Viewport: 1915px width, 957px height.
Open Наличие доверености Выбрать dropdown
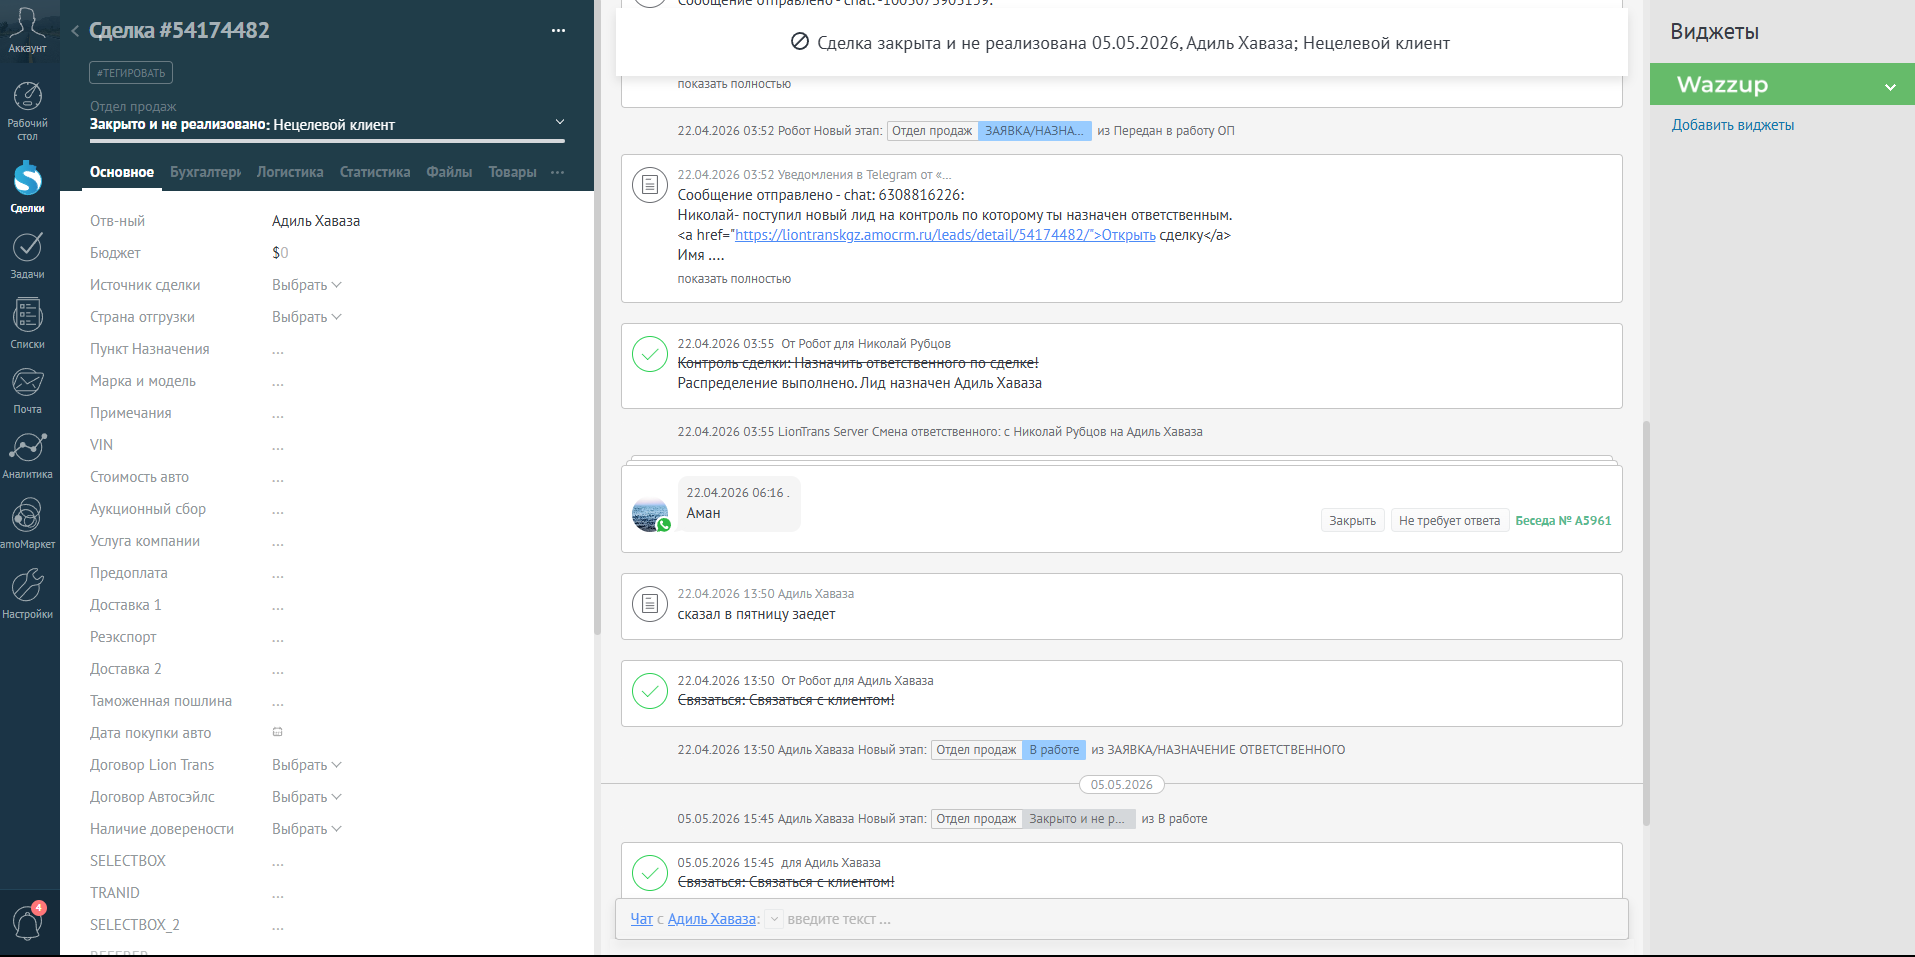307,829
